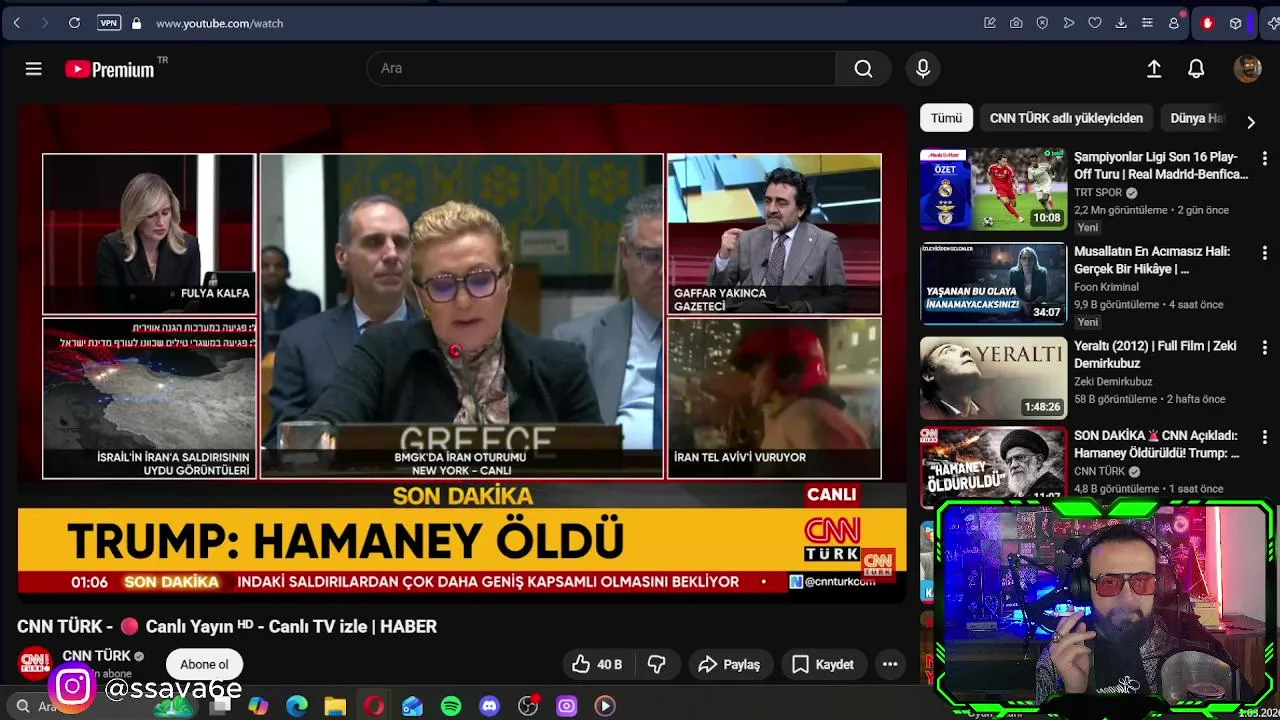The height and width of the screenshot is (720, 1280).
Task: Open Outlook from the taskbar
Action: pyautogui.click(x=412, y=706)
